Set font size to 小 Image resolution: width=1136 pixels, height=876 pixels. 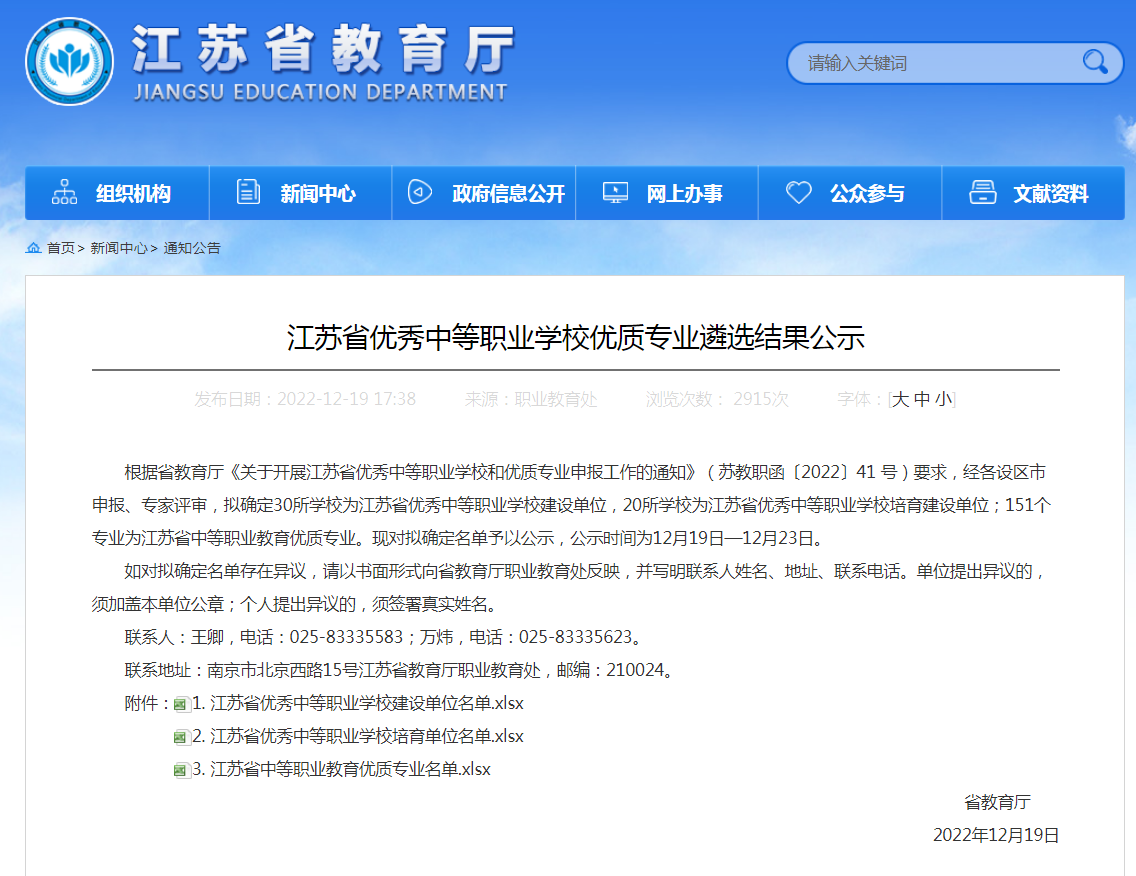(x=943, y=399)
